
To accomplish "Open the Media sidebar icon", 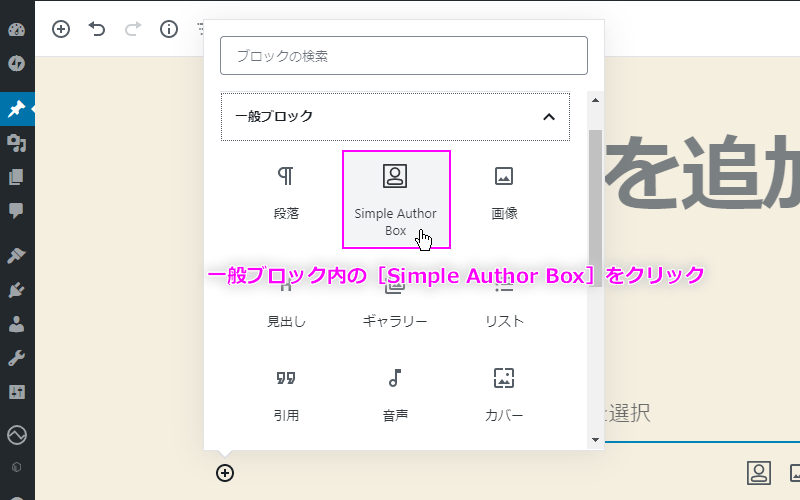I will (16, 143).
